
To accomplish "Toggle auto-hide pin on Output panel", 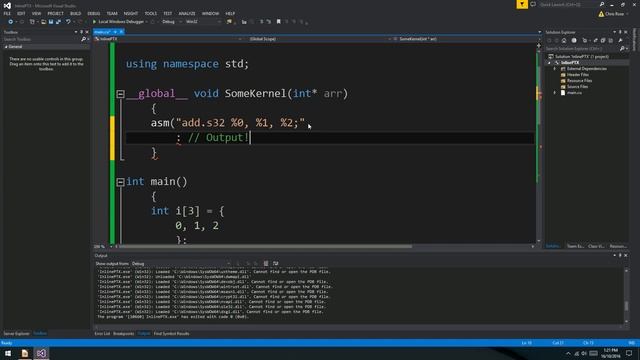I will point(620,256).
